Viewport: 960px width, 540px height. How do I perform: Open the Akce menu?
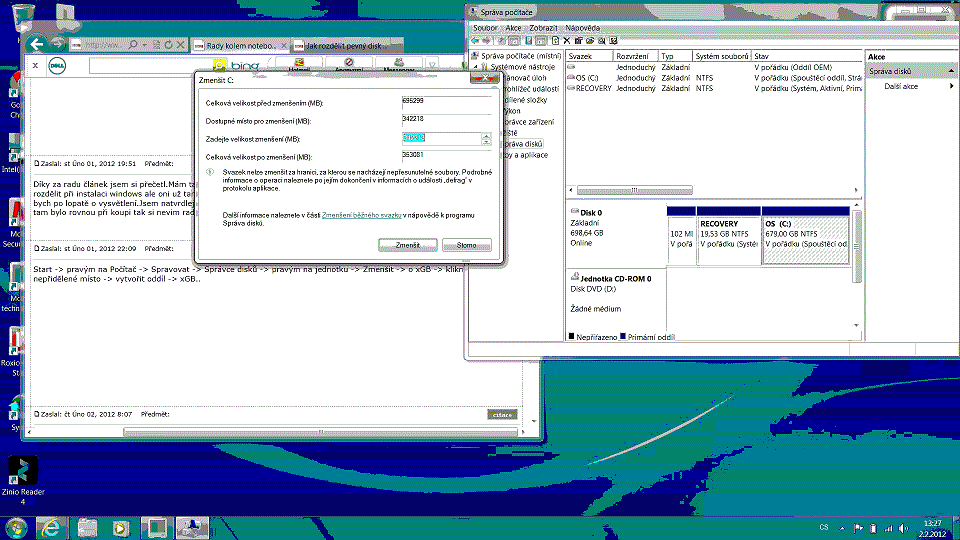tap(513, 28)
